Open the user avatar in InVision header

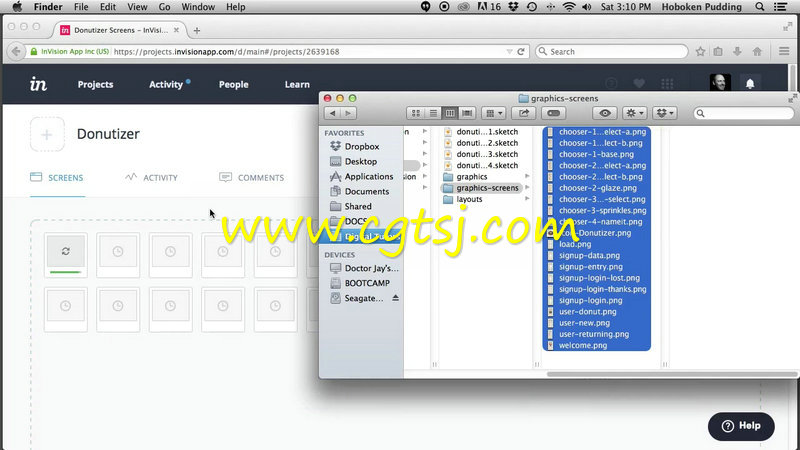pos(720,83)
